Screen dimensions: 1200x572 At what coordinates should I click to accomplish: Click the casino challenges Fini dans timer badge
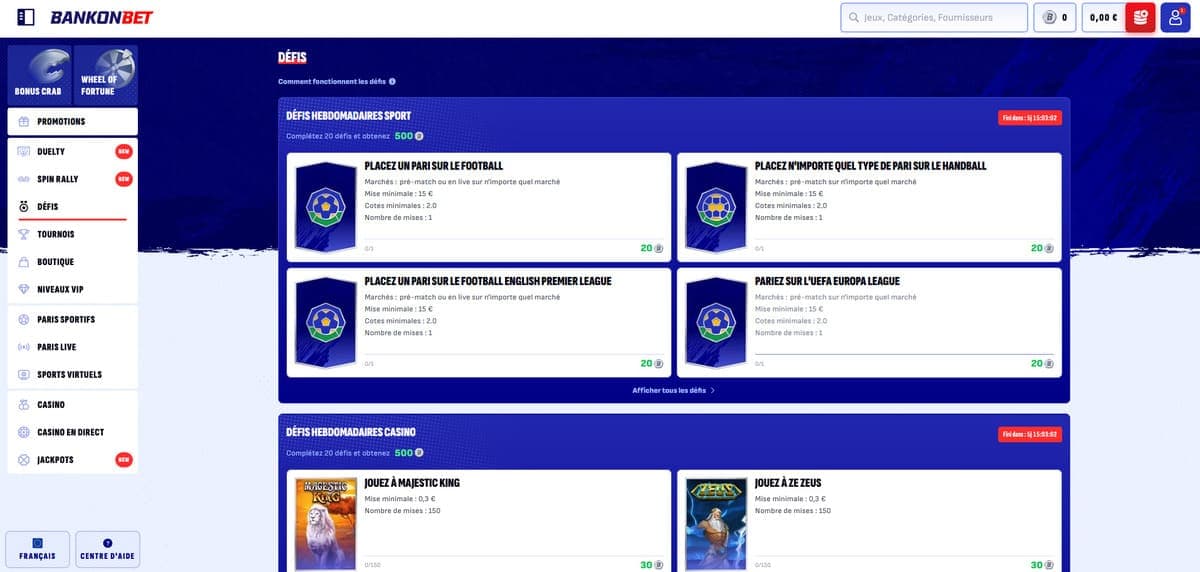point(1030,434)
